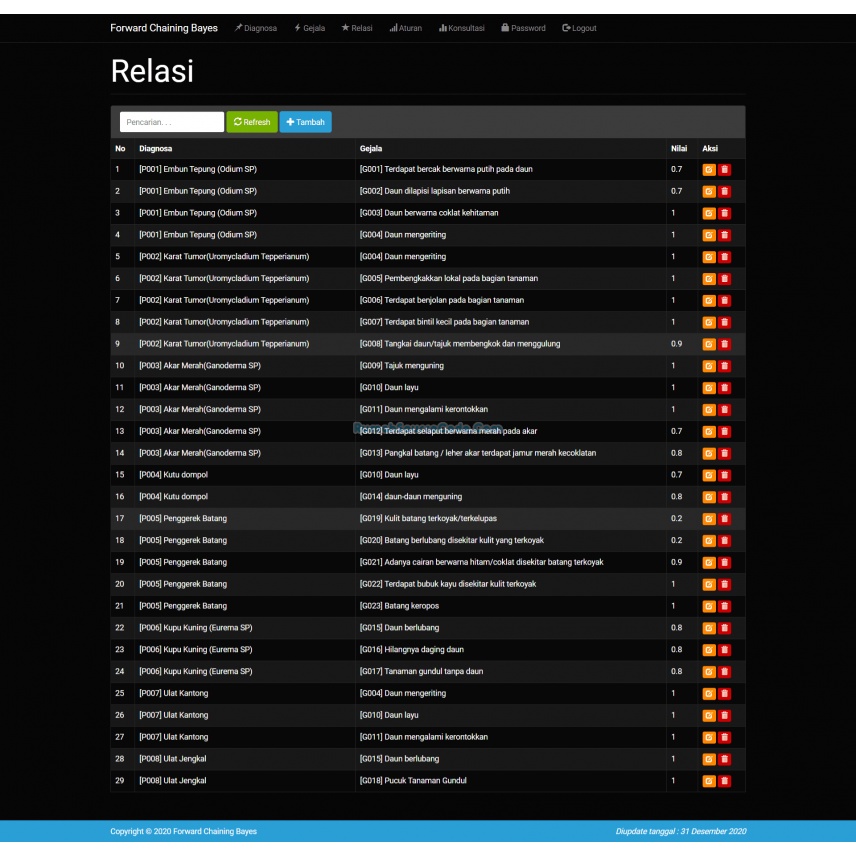
Task: Click the red delete icon in row 1
Action: click(725, 170)
